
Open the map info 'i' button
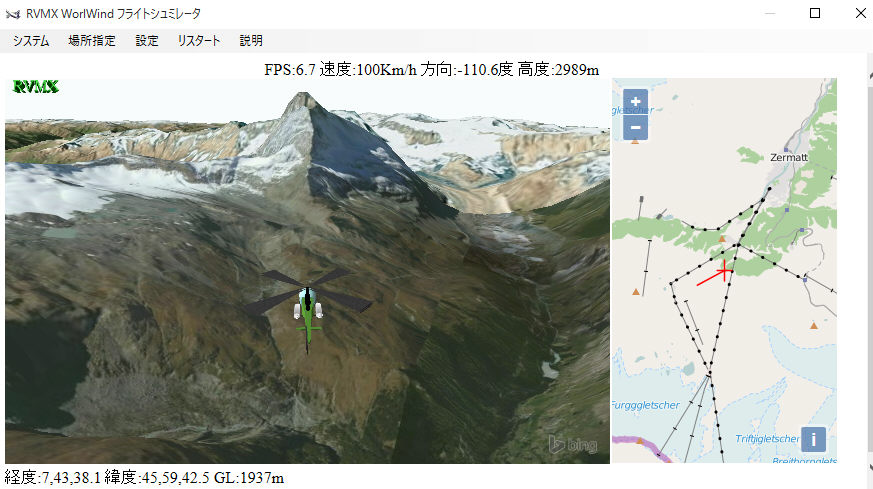click(x=813, y=439)
